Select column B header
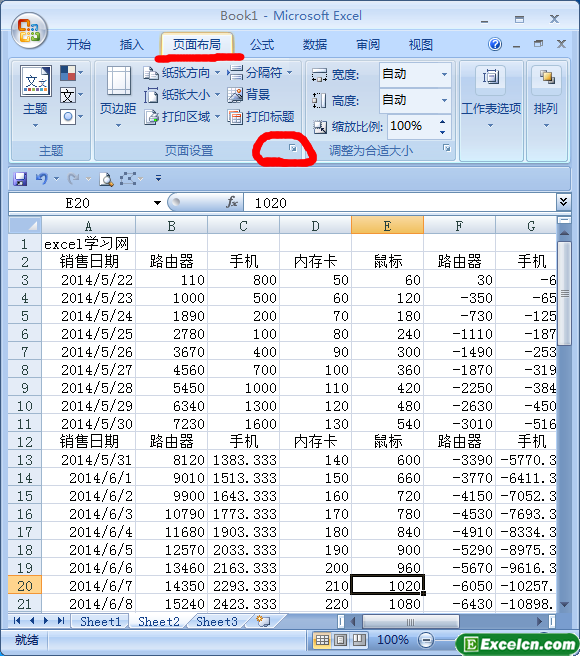Viewport: 580px width, 656px height. [x=171, y=226]
